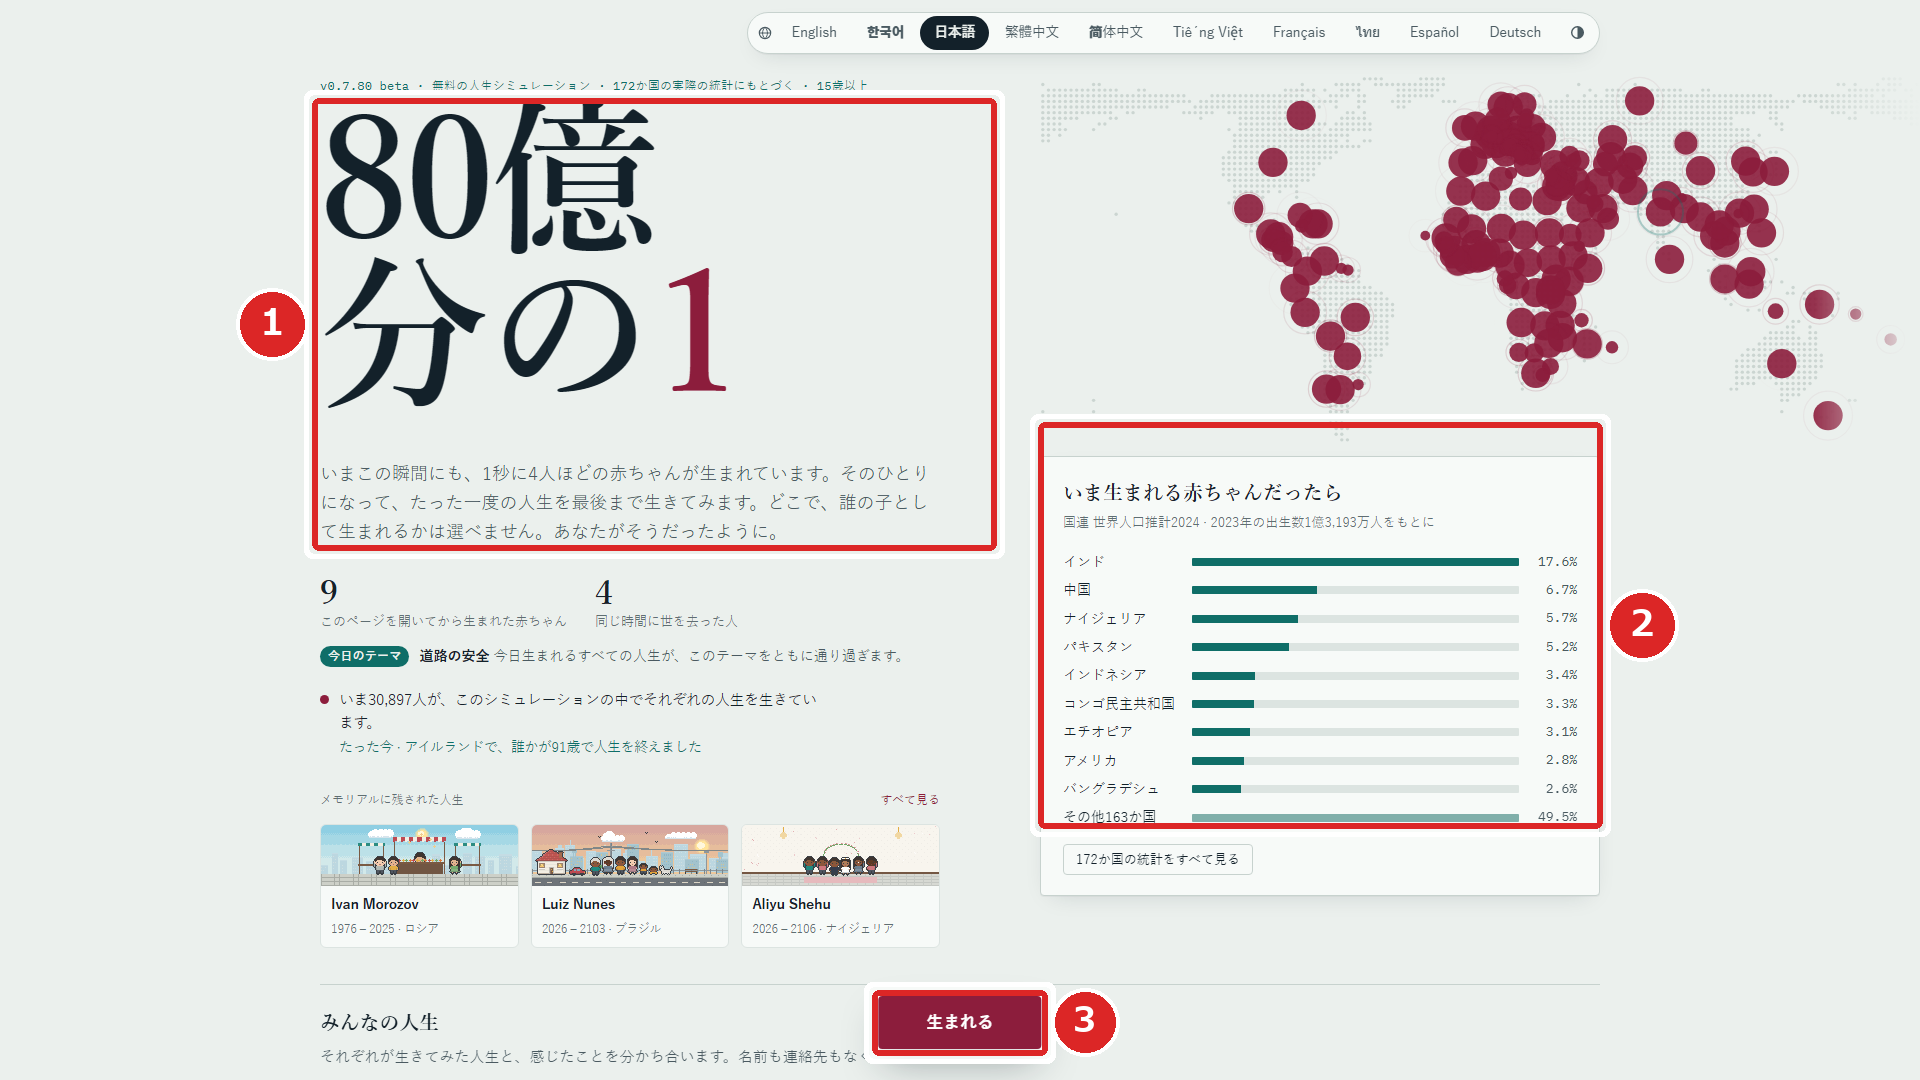1920x1080 pixels.
Task: Click the コンゴ民主共和国 row
Action: (x=1320, y=704)
